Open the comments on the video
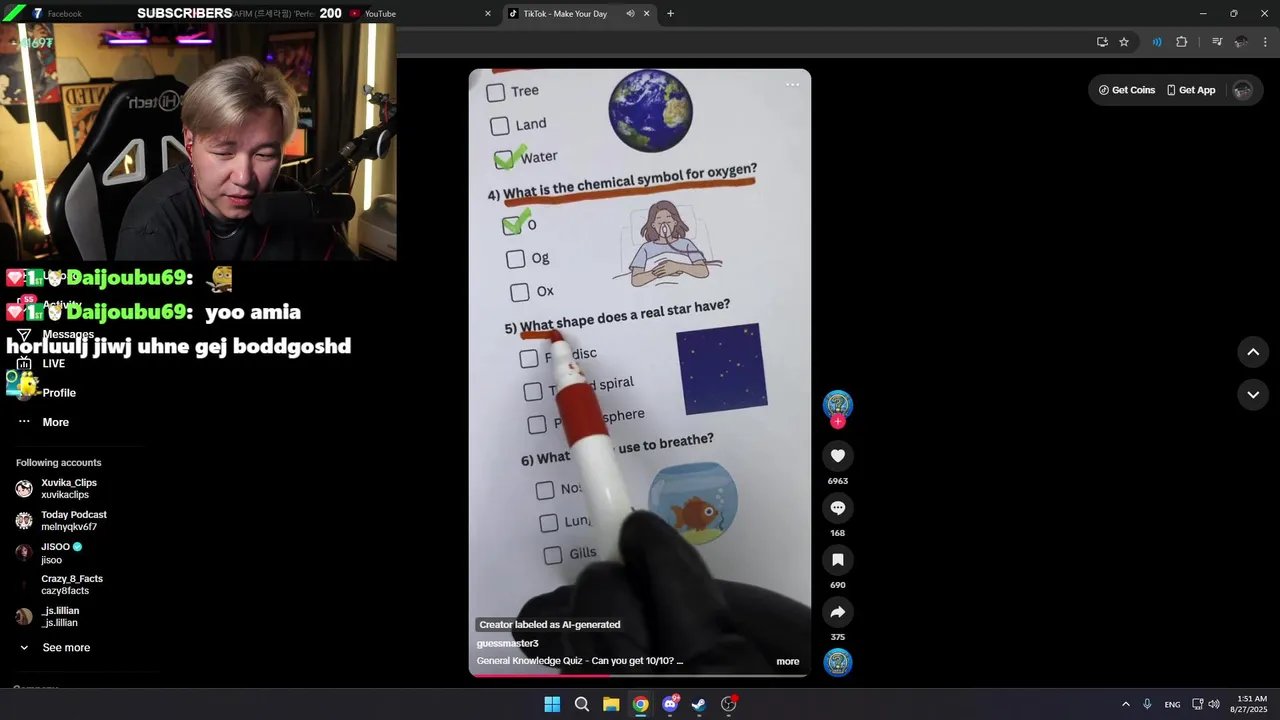This screenshot has width=1280, height=720. 838,508
